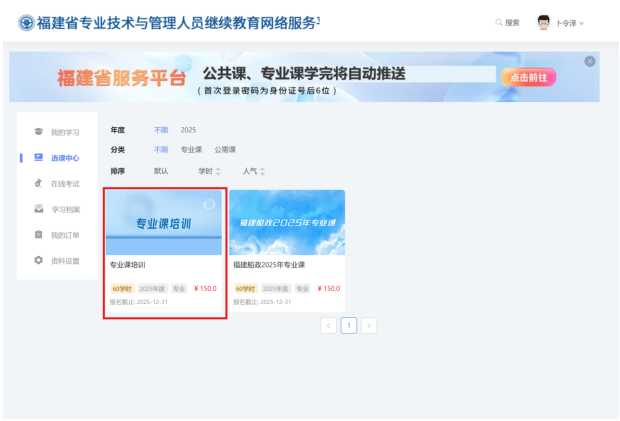The image size is (620, 421).
Task: Open 我的学习 menu item
Action: 65,132
